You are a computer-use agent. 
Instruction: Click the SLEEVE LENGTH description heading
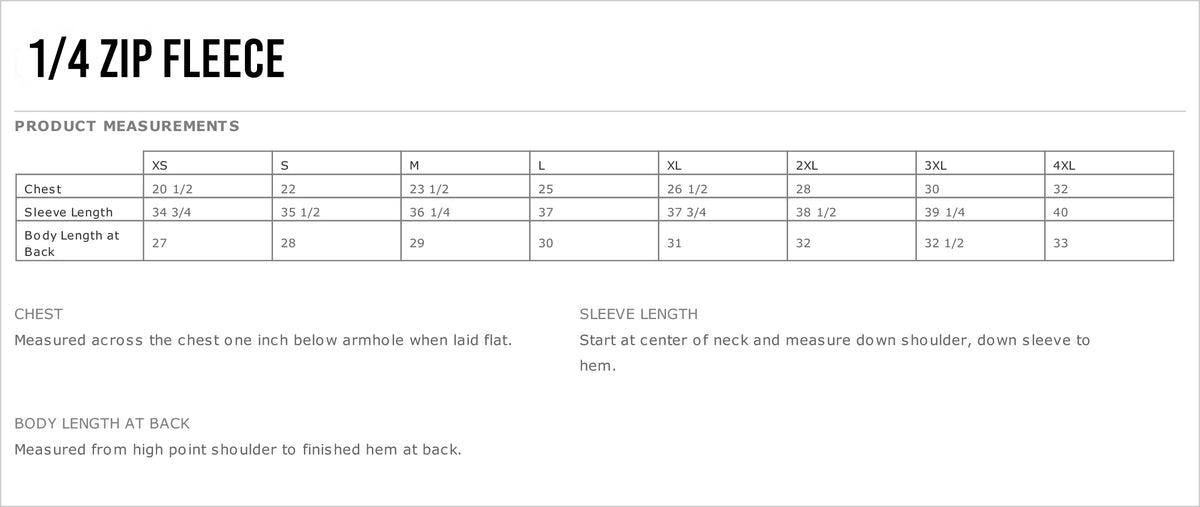pos(638,314)
